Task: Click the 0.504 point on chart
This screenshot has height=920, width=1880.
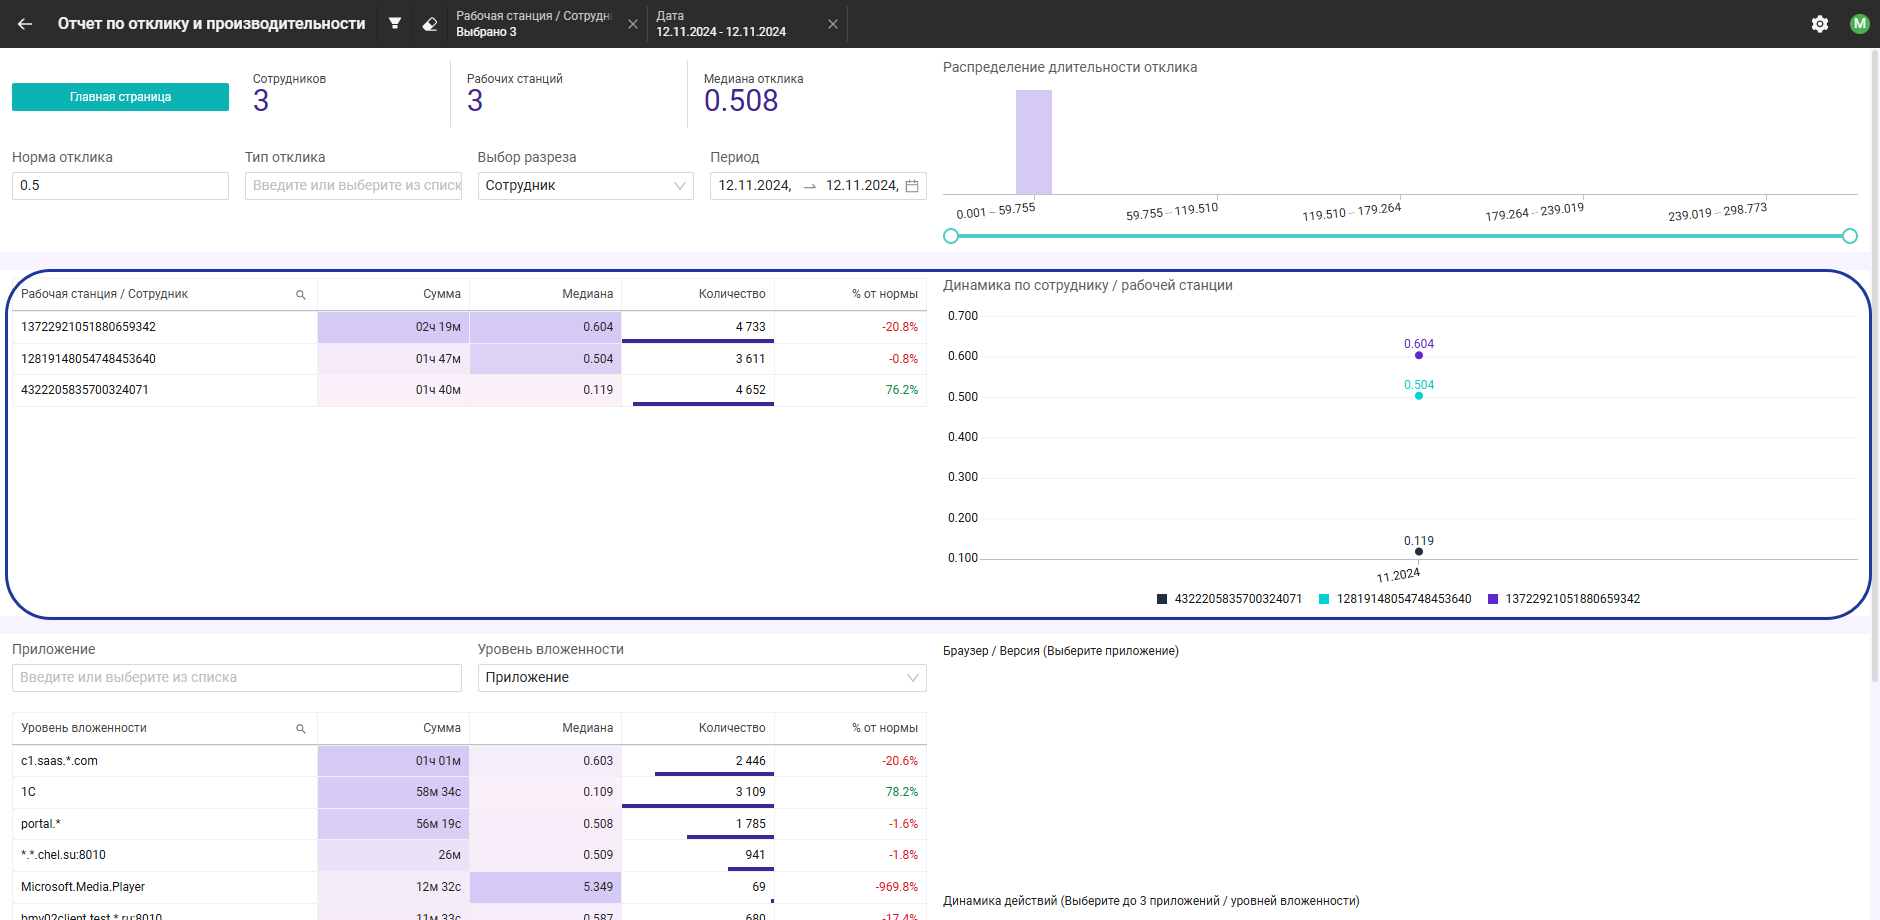Action: [x=1419, y=396]
